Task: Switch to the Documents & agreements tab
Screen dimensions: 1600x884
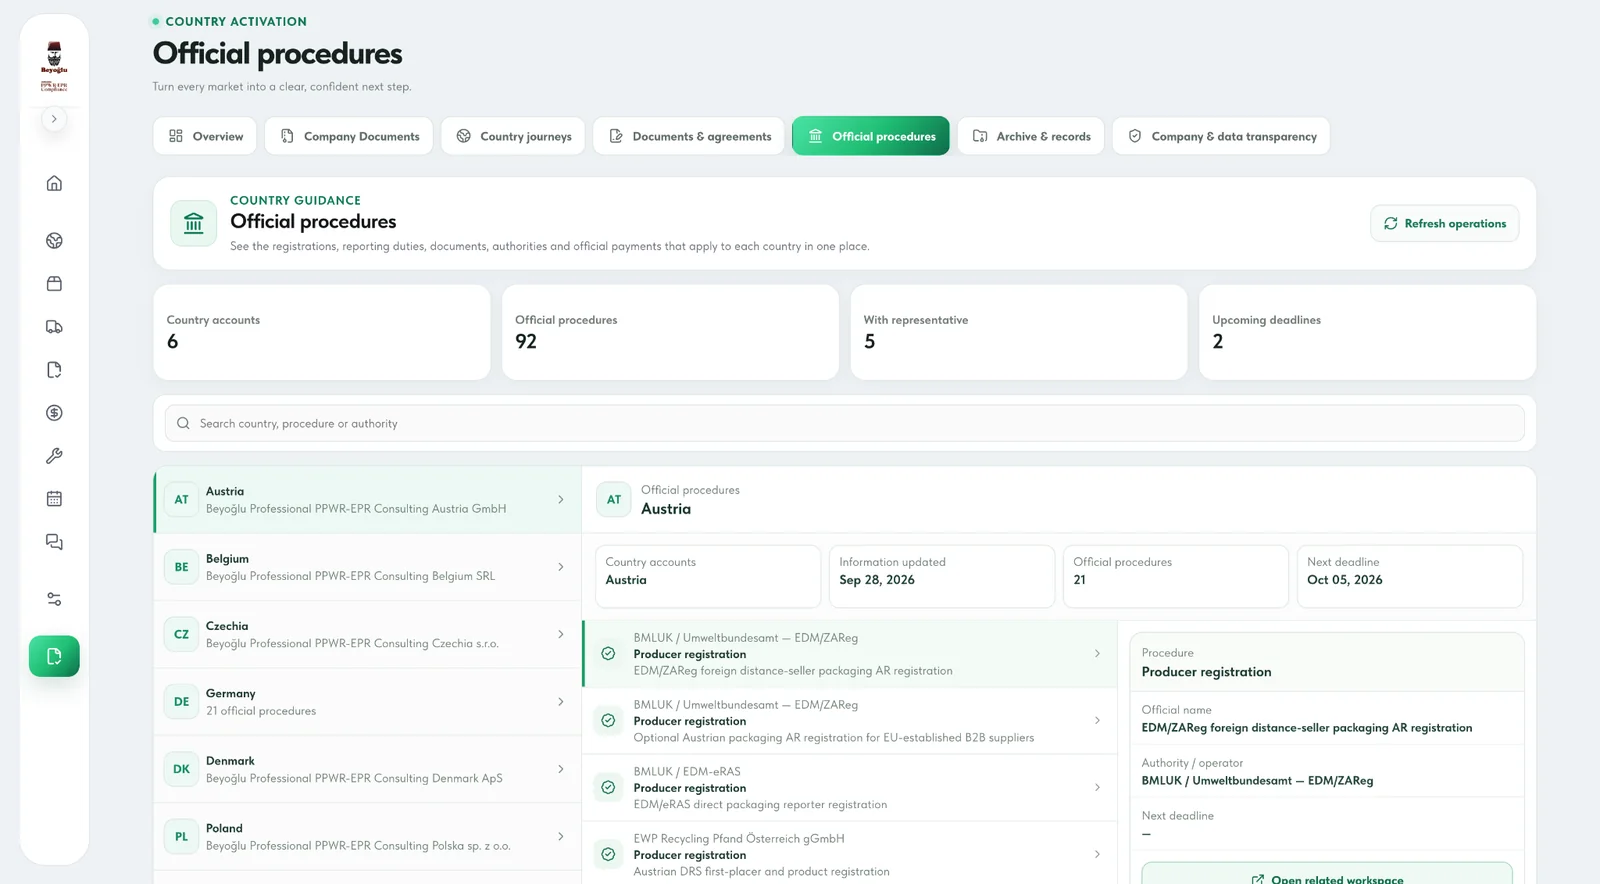Action: point(689,136)
